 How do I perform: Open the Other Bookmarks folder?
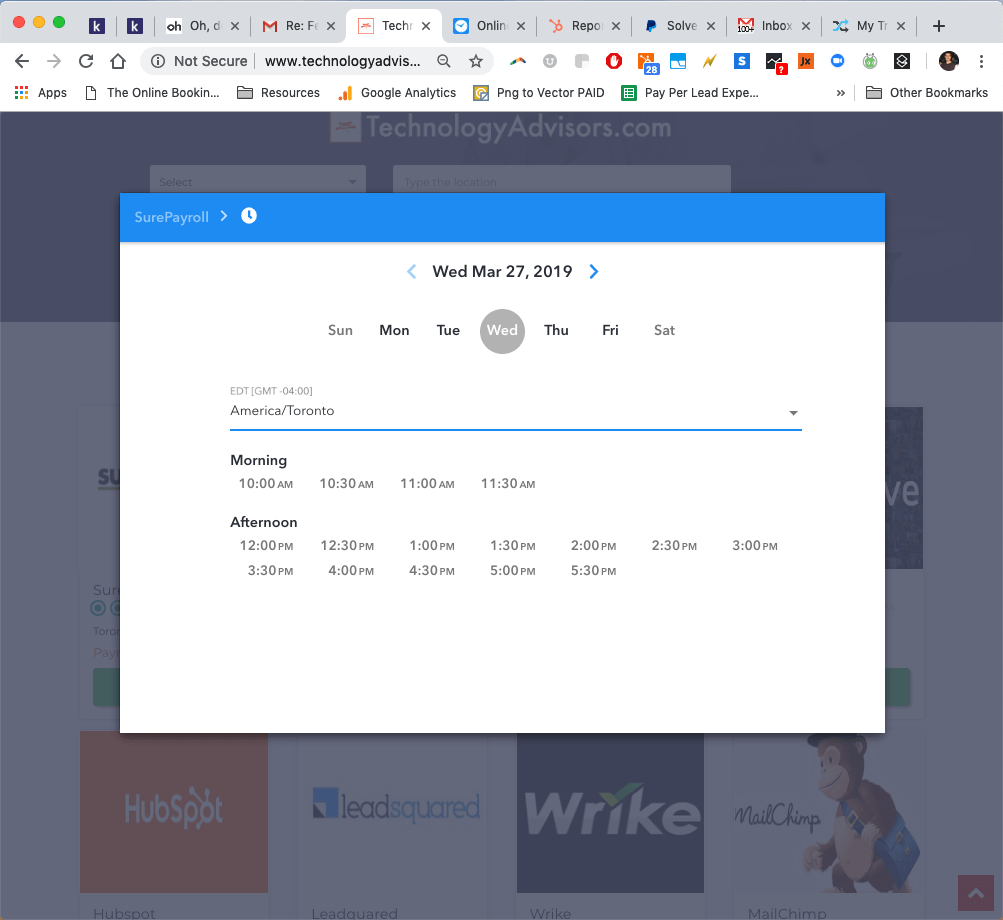pos(927,93)
